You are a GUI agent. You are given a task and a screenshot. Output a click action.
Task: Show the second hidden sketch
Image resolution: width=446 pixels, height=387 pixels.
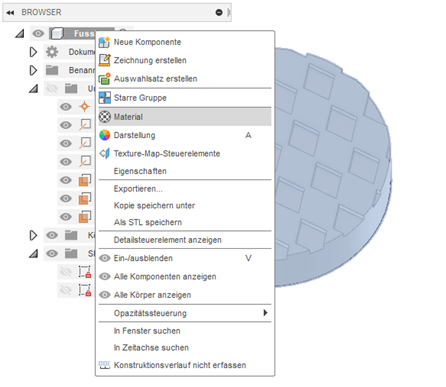pyautogui.click(x=66, y=290)
